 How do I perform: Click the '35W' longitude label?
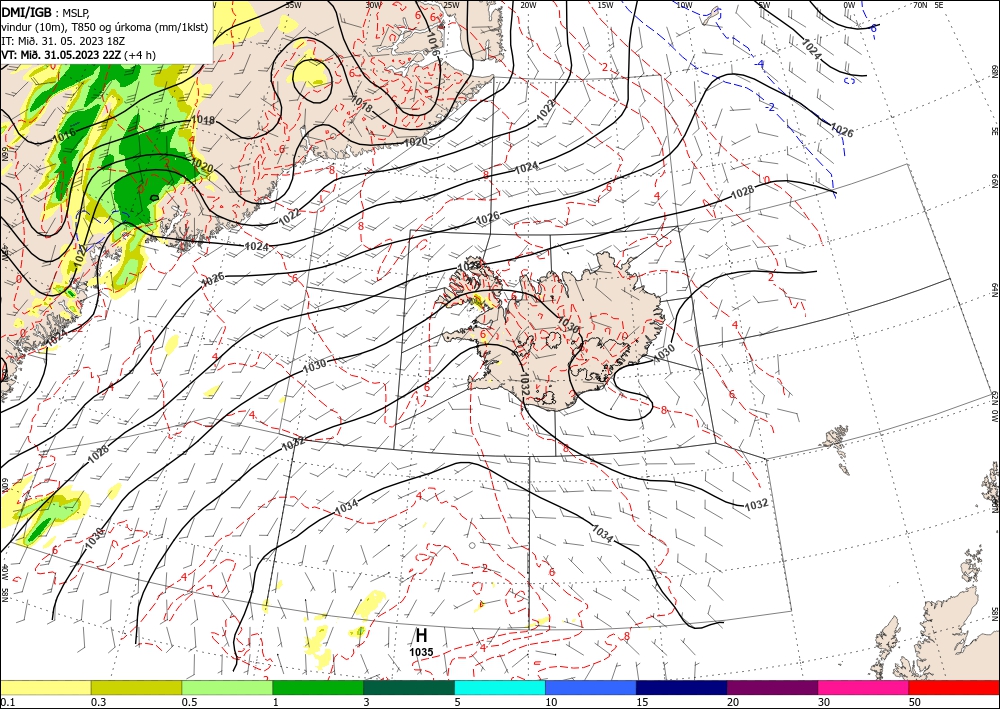(293, 4)
